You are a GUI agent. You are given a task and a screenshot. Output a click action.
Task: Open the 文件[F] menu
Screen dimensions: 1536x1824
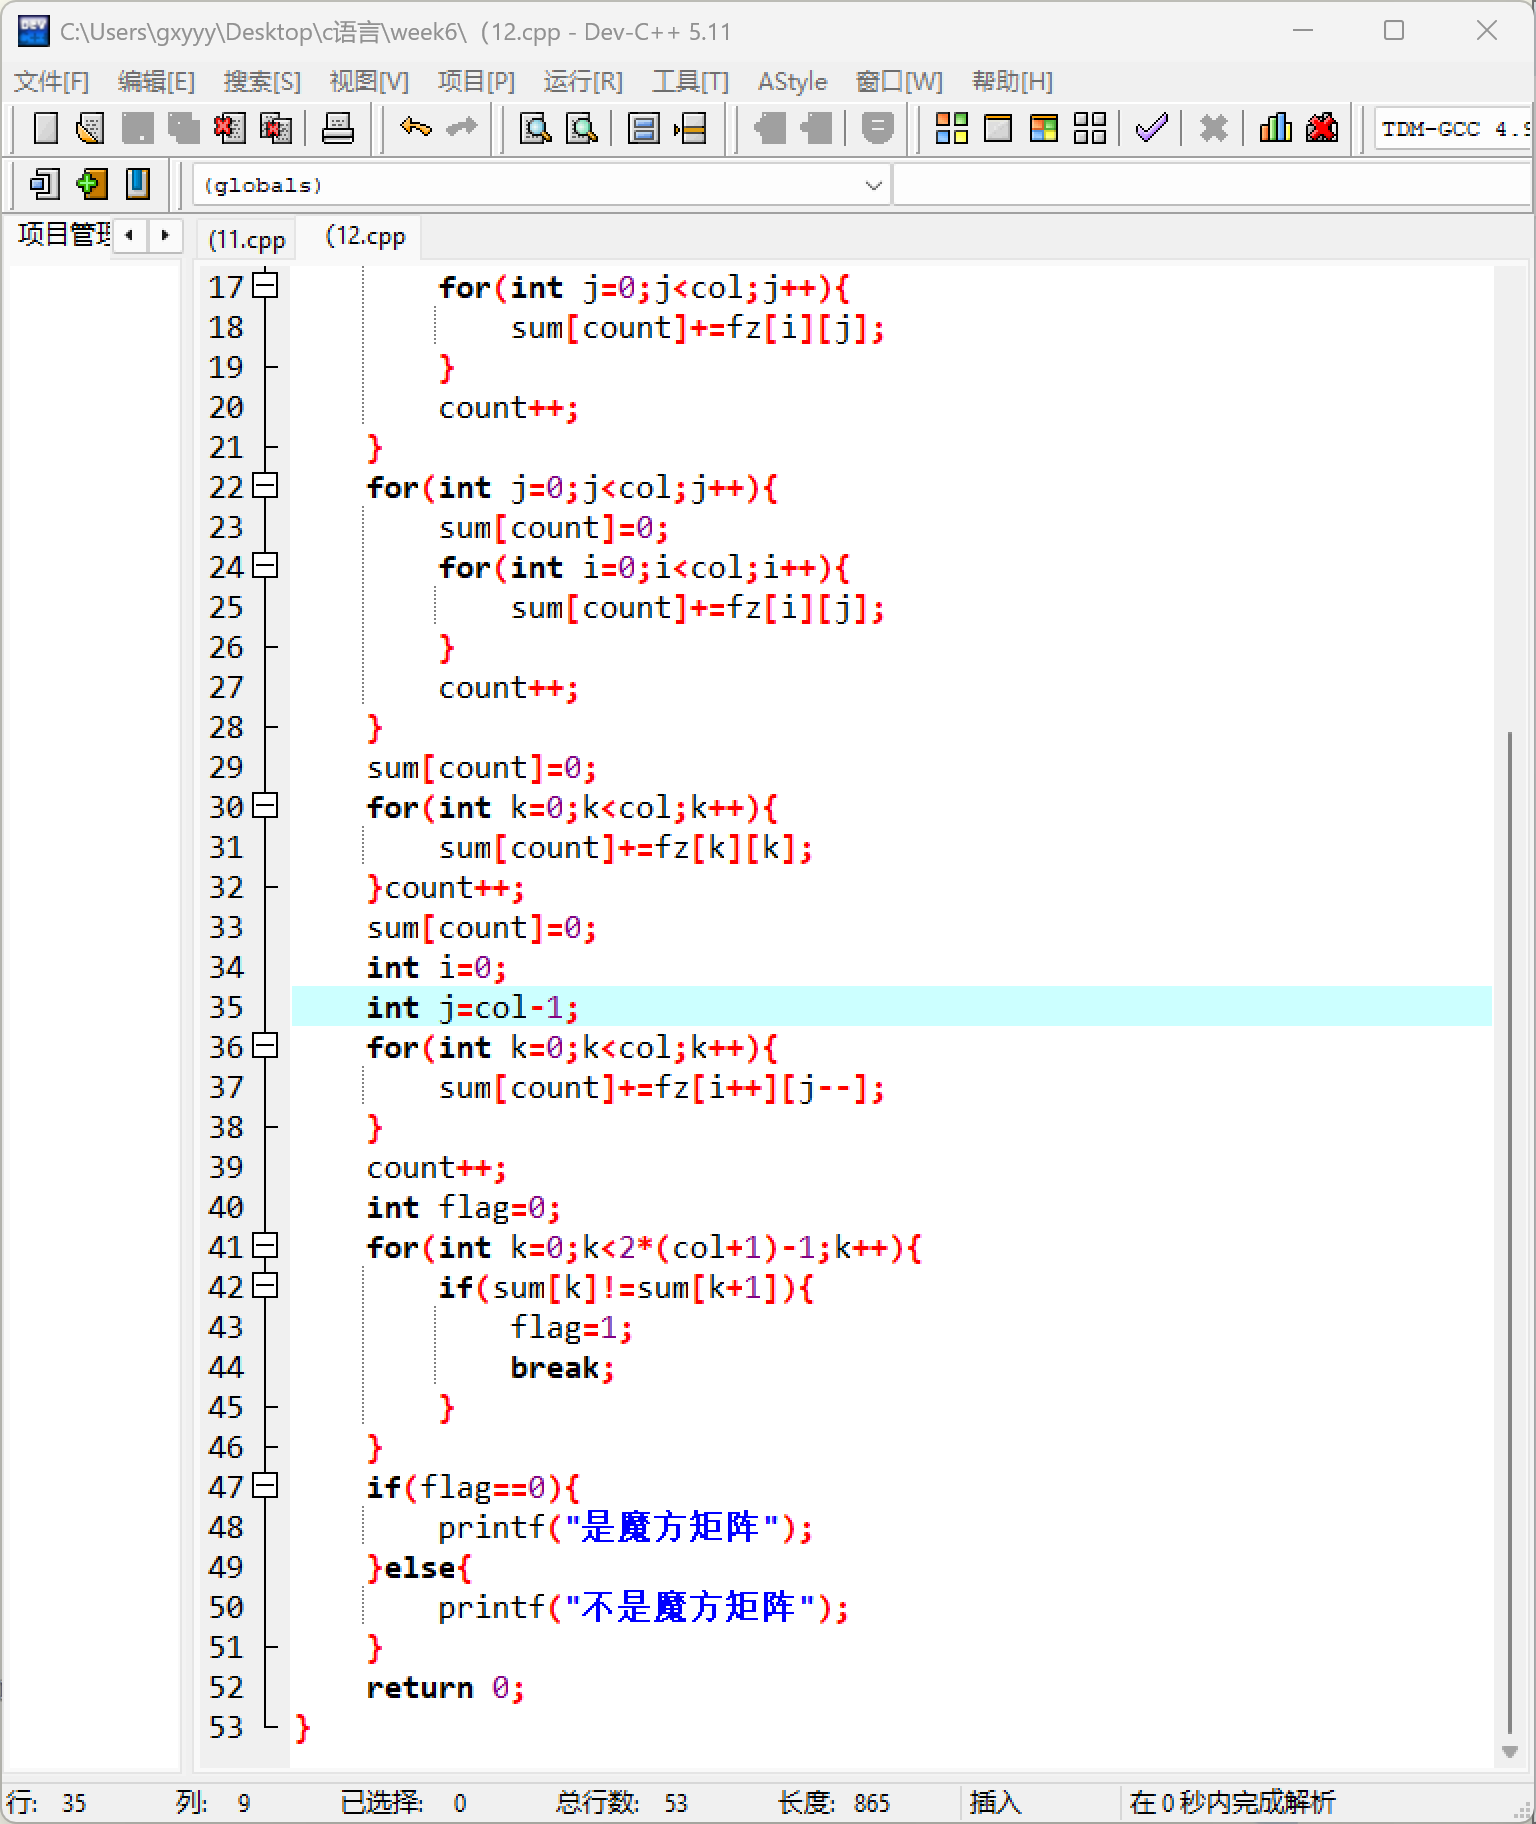pos(51,81)
